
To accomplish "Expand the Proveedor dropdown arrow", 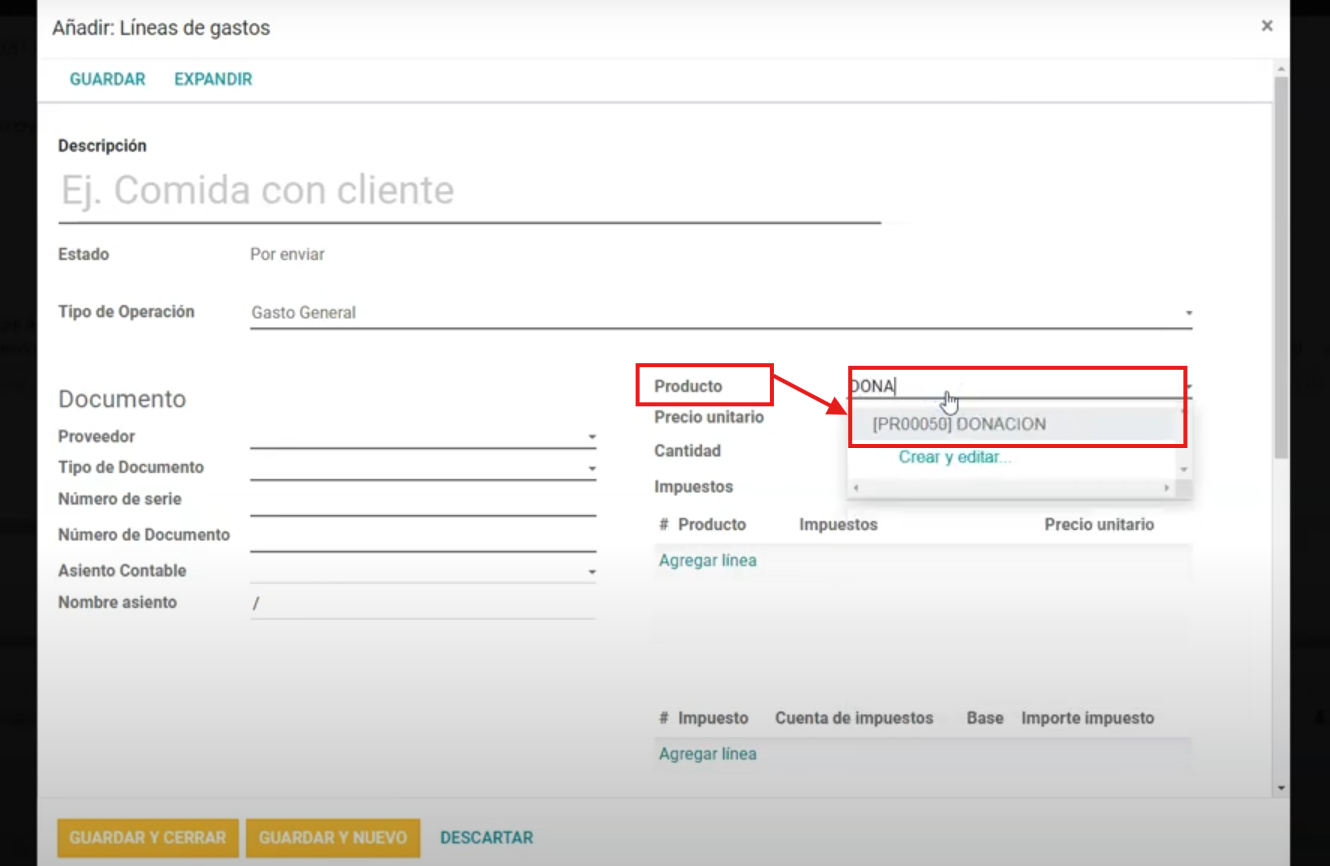I will (592, 437).
